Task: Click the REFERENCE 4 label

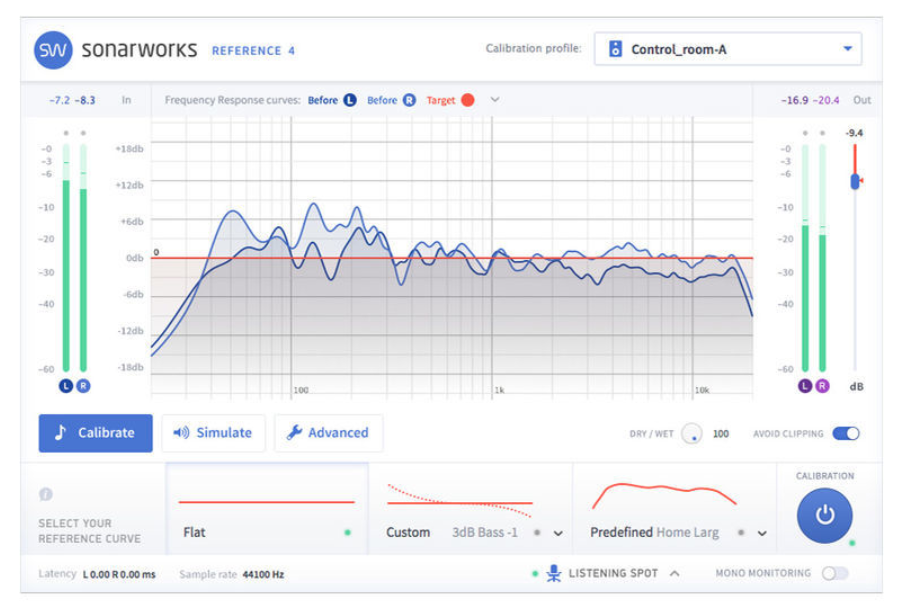Action: click(253, 51)
